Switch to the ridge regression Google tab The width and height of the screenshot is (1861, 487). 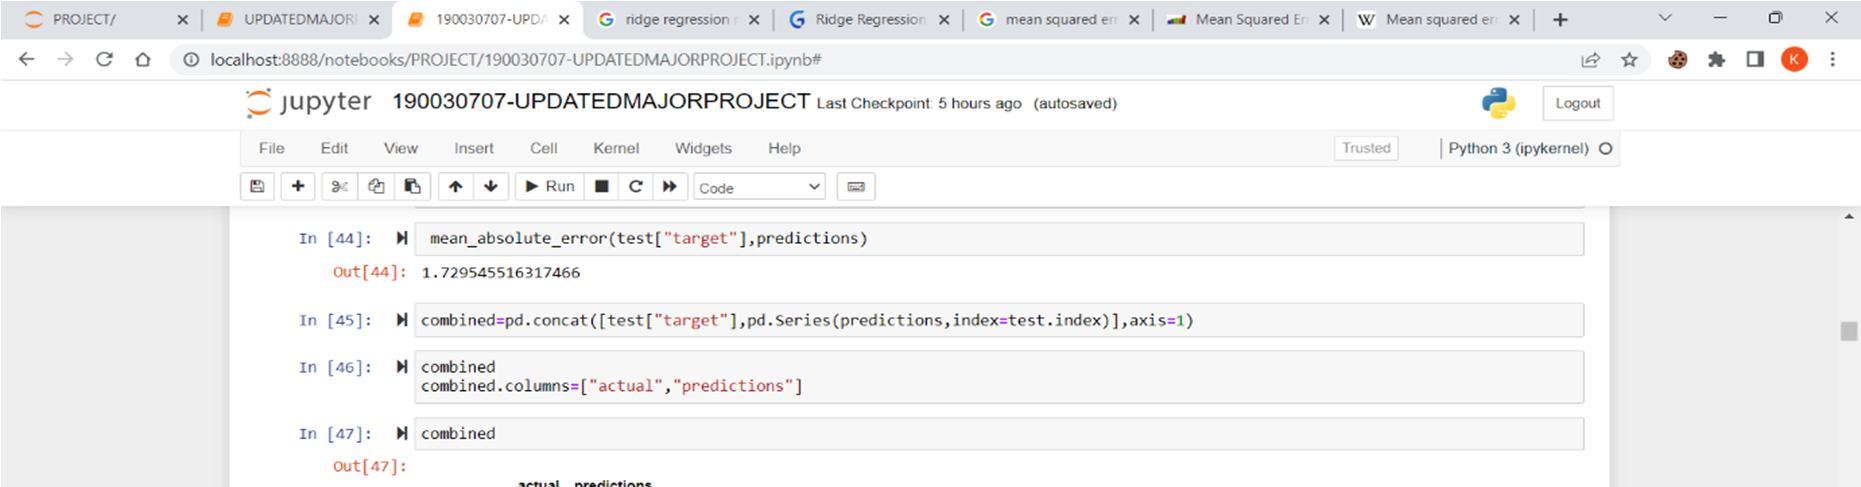click(676, 19)
